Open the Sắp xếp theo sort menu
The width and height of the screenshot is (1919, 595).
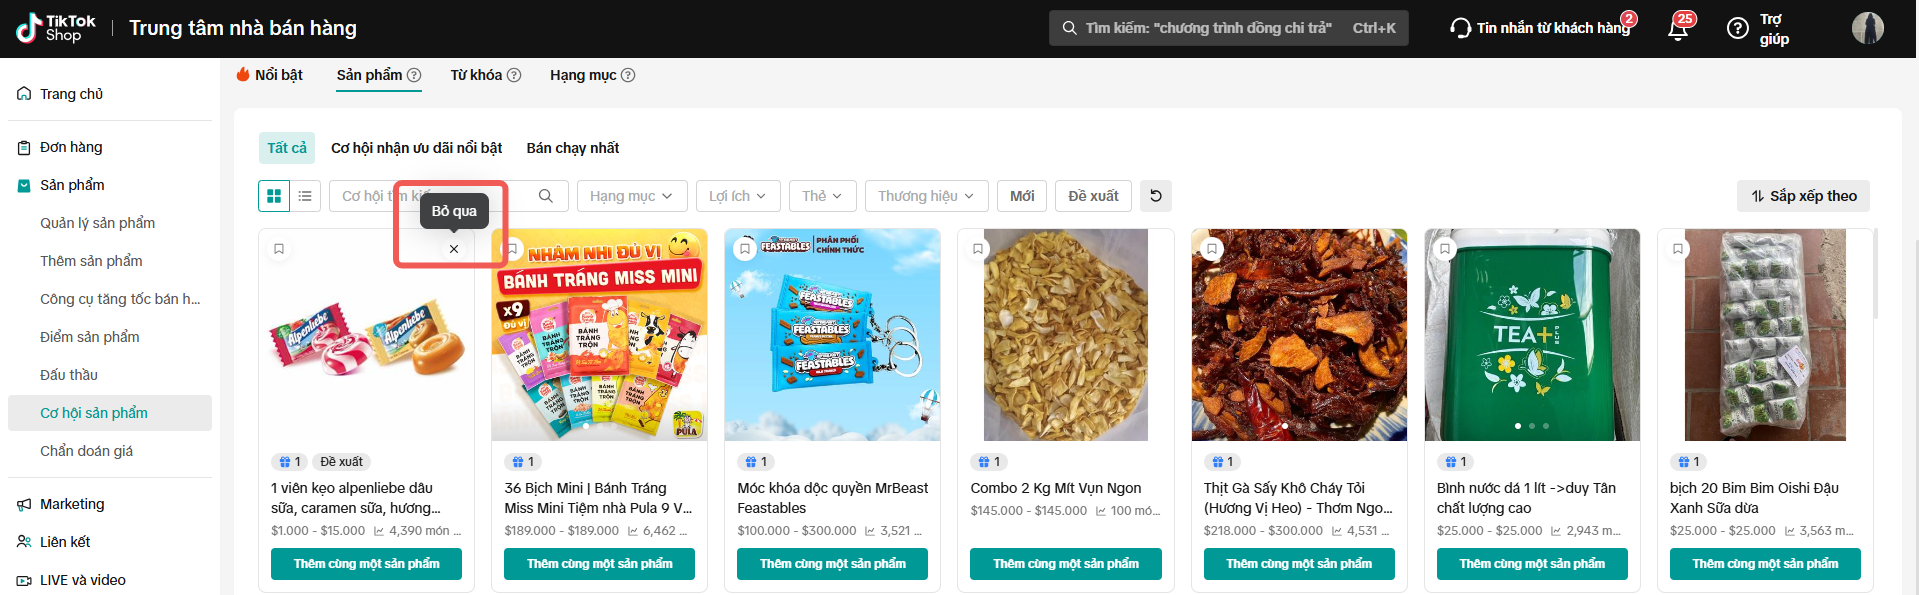[1803, 196]
